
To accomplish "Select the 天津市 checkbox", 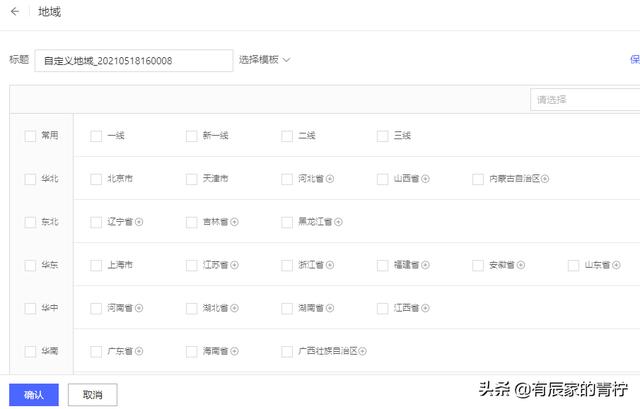I will pos(191,179).
